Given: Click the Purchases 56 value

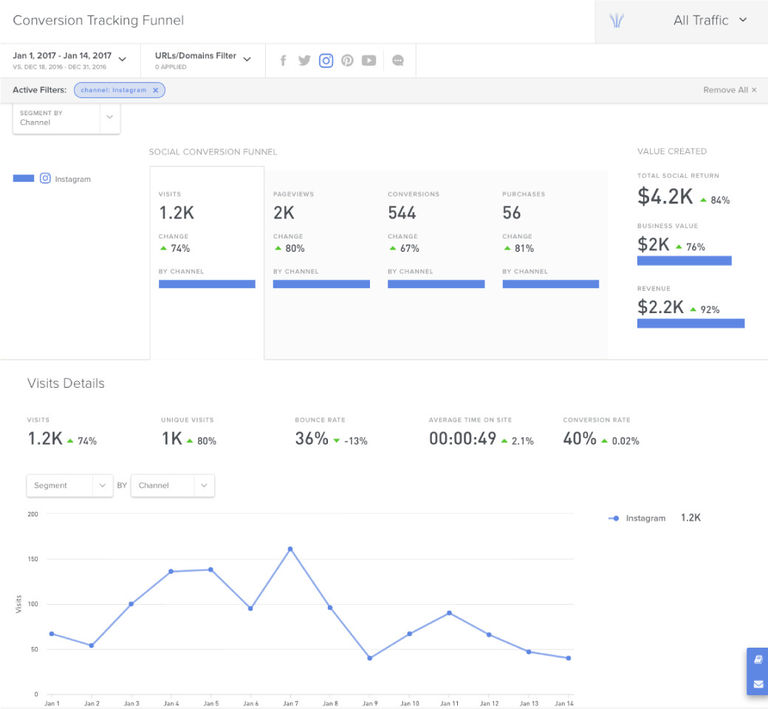Looking at the screenshot, I should [511, 213].
